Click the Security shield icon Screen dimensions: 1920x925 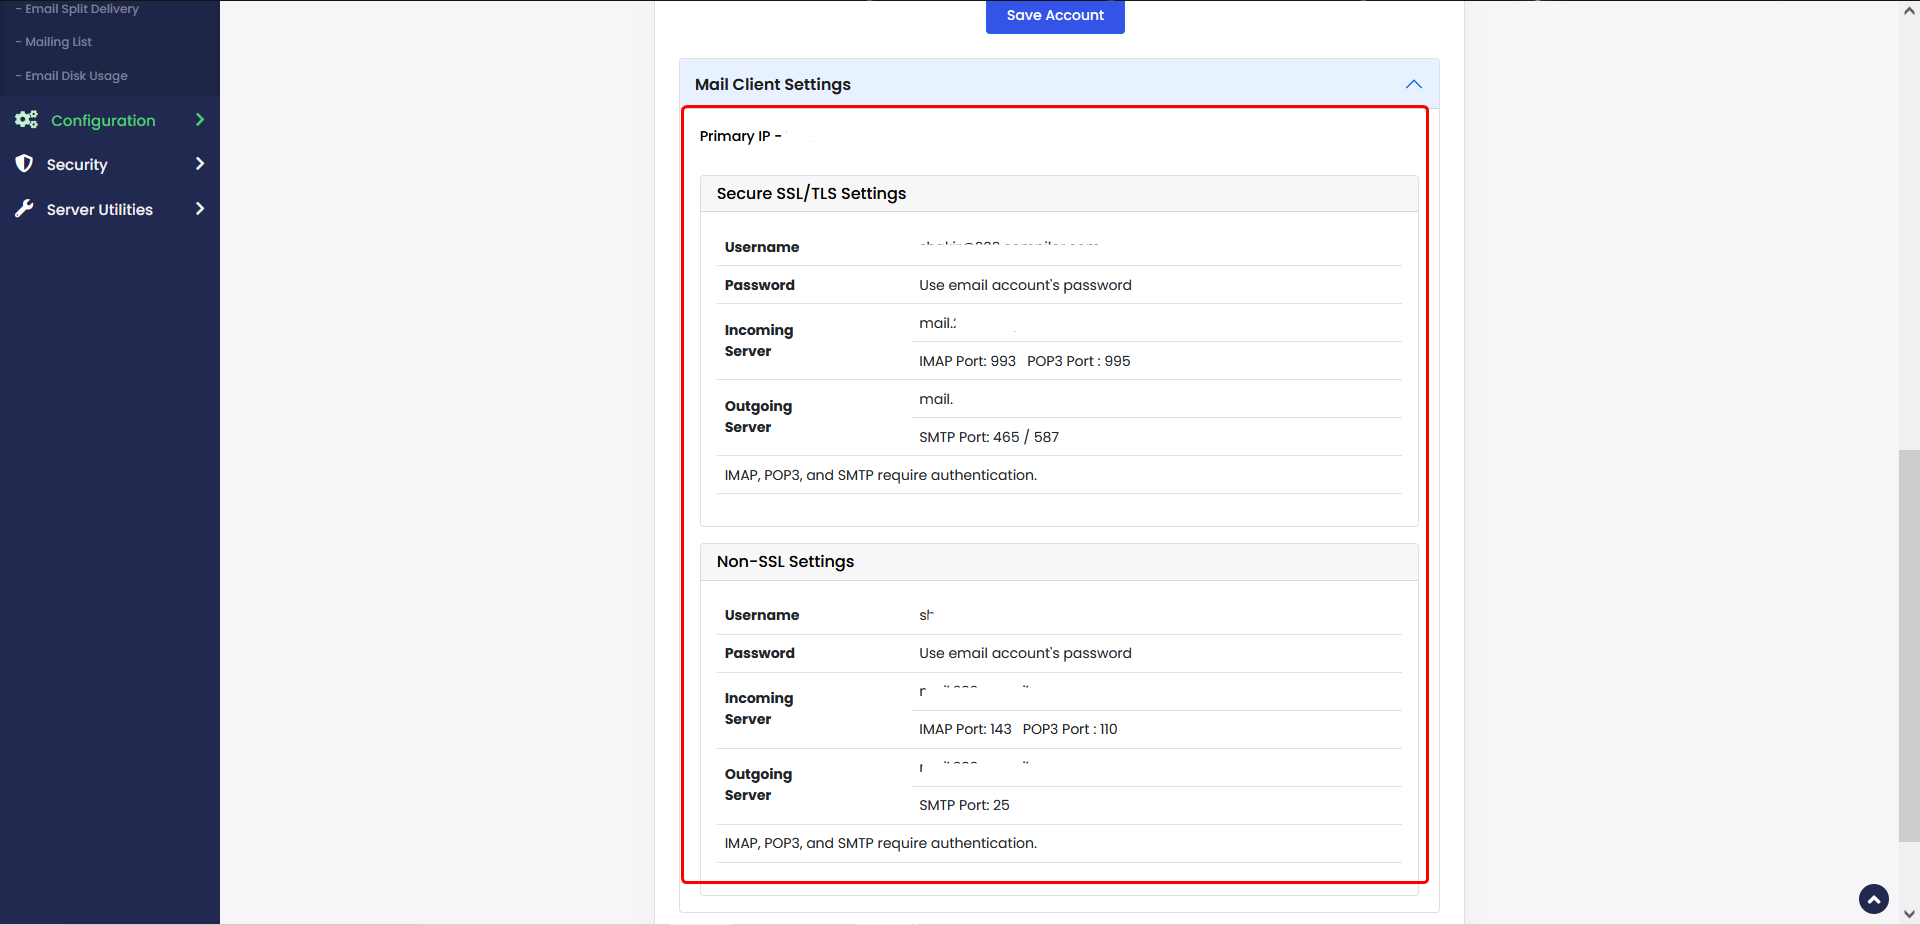(x=25, y=164)
